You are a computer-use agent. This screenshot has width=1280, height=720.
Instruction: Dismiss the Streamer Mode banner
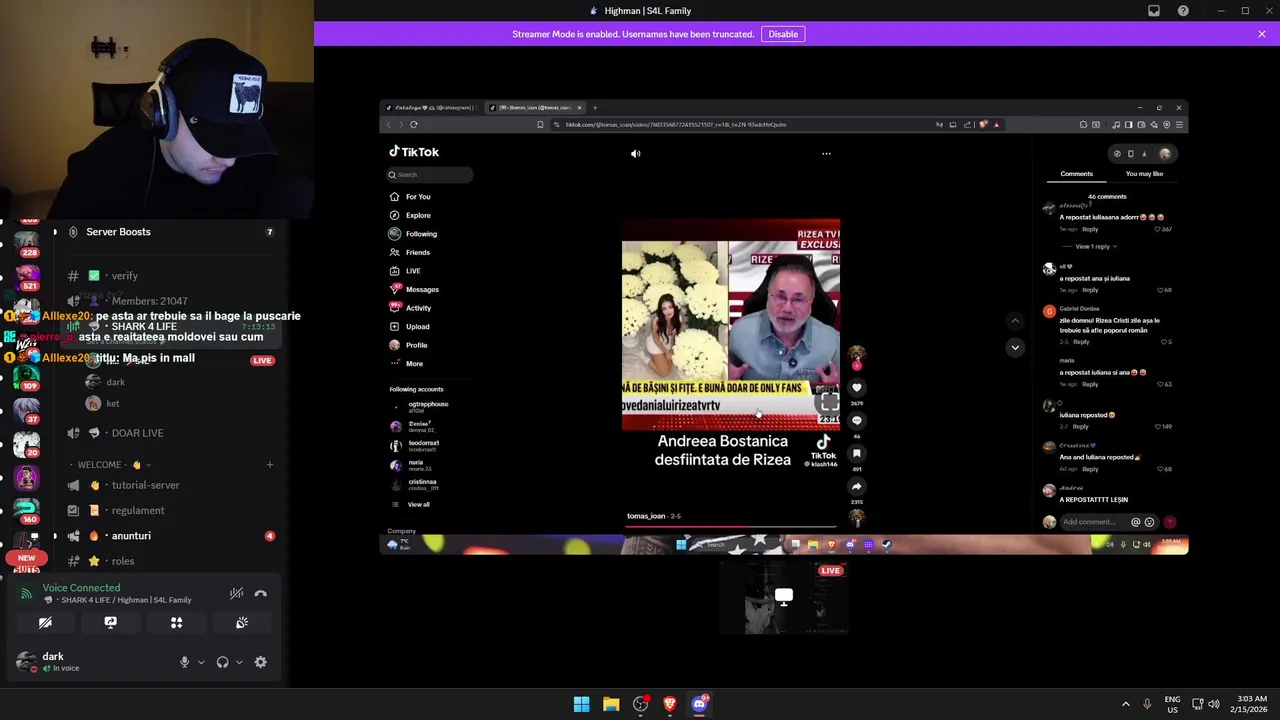(x=1262, y=34)
